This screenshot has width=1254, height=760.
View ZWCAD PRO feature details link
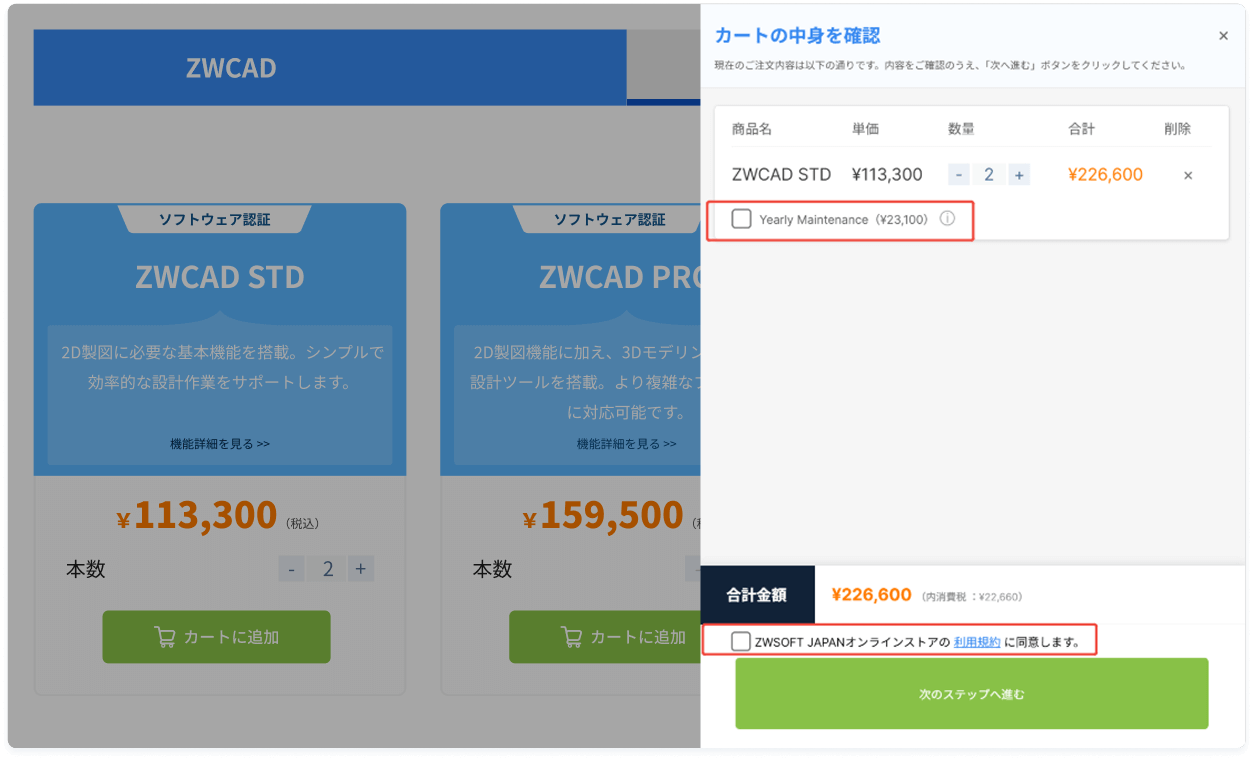(x=626, y=444)
